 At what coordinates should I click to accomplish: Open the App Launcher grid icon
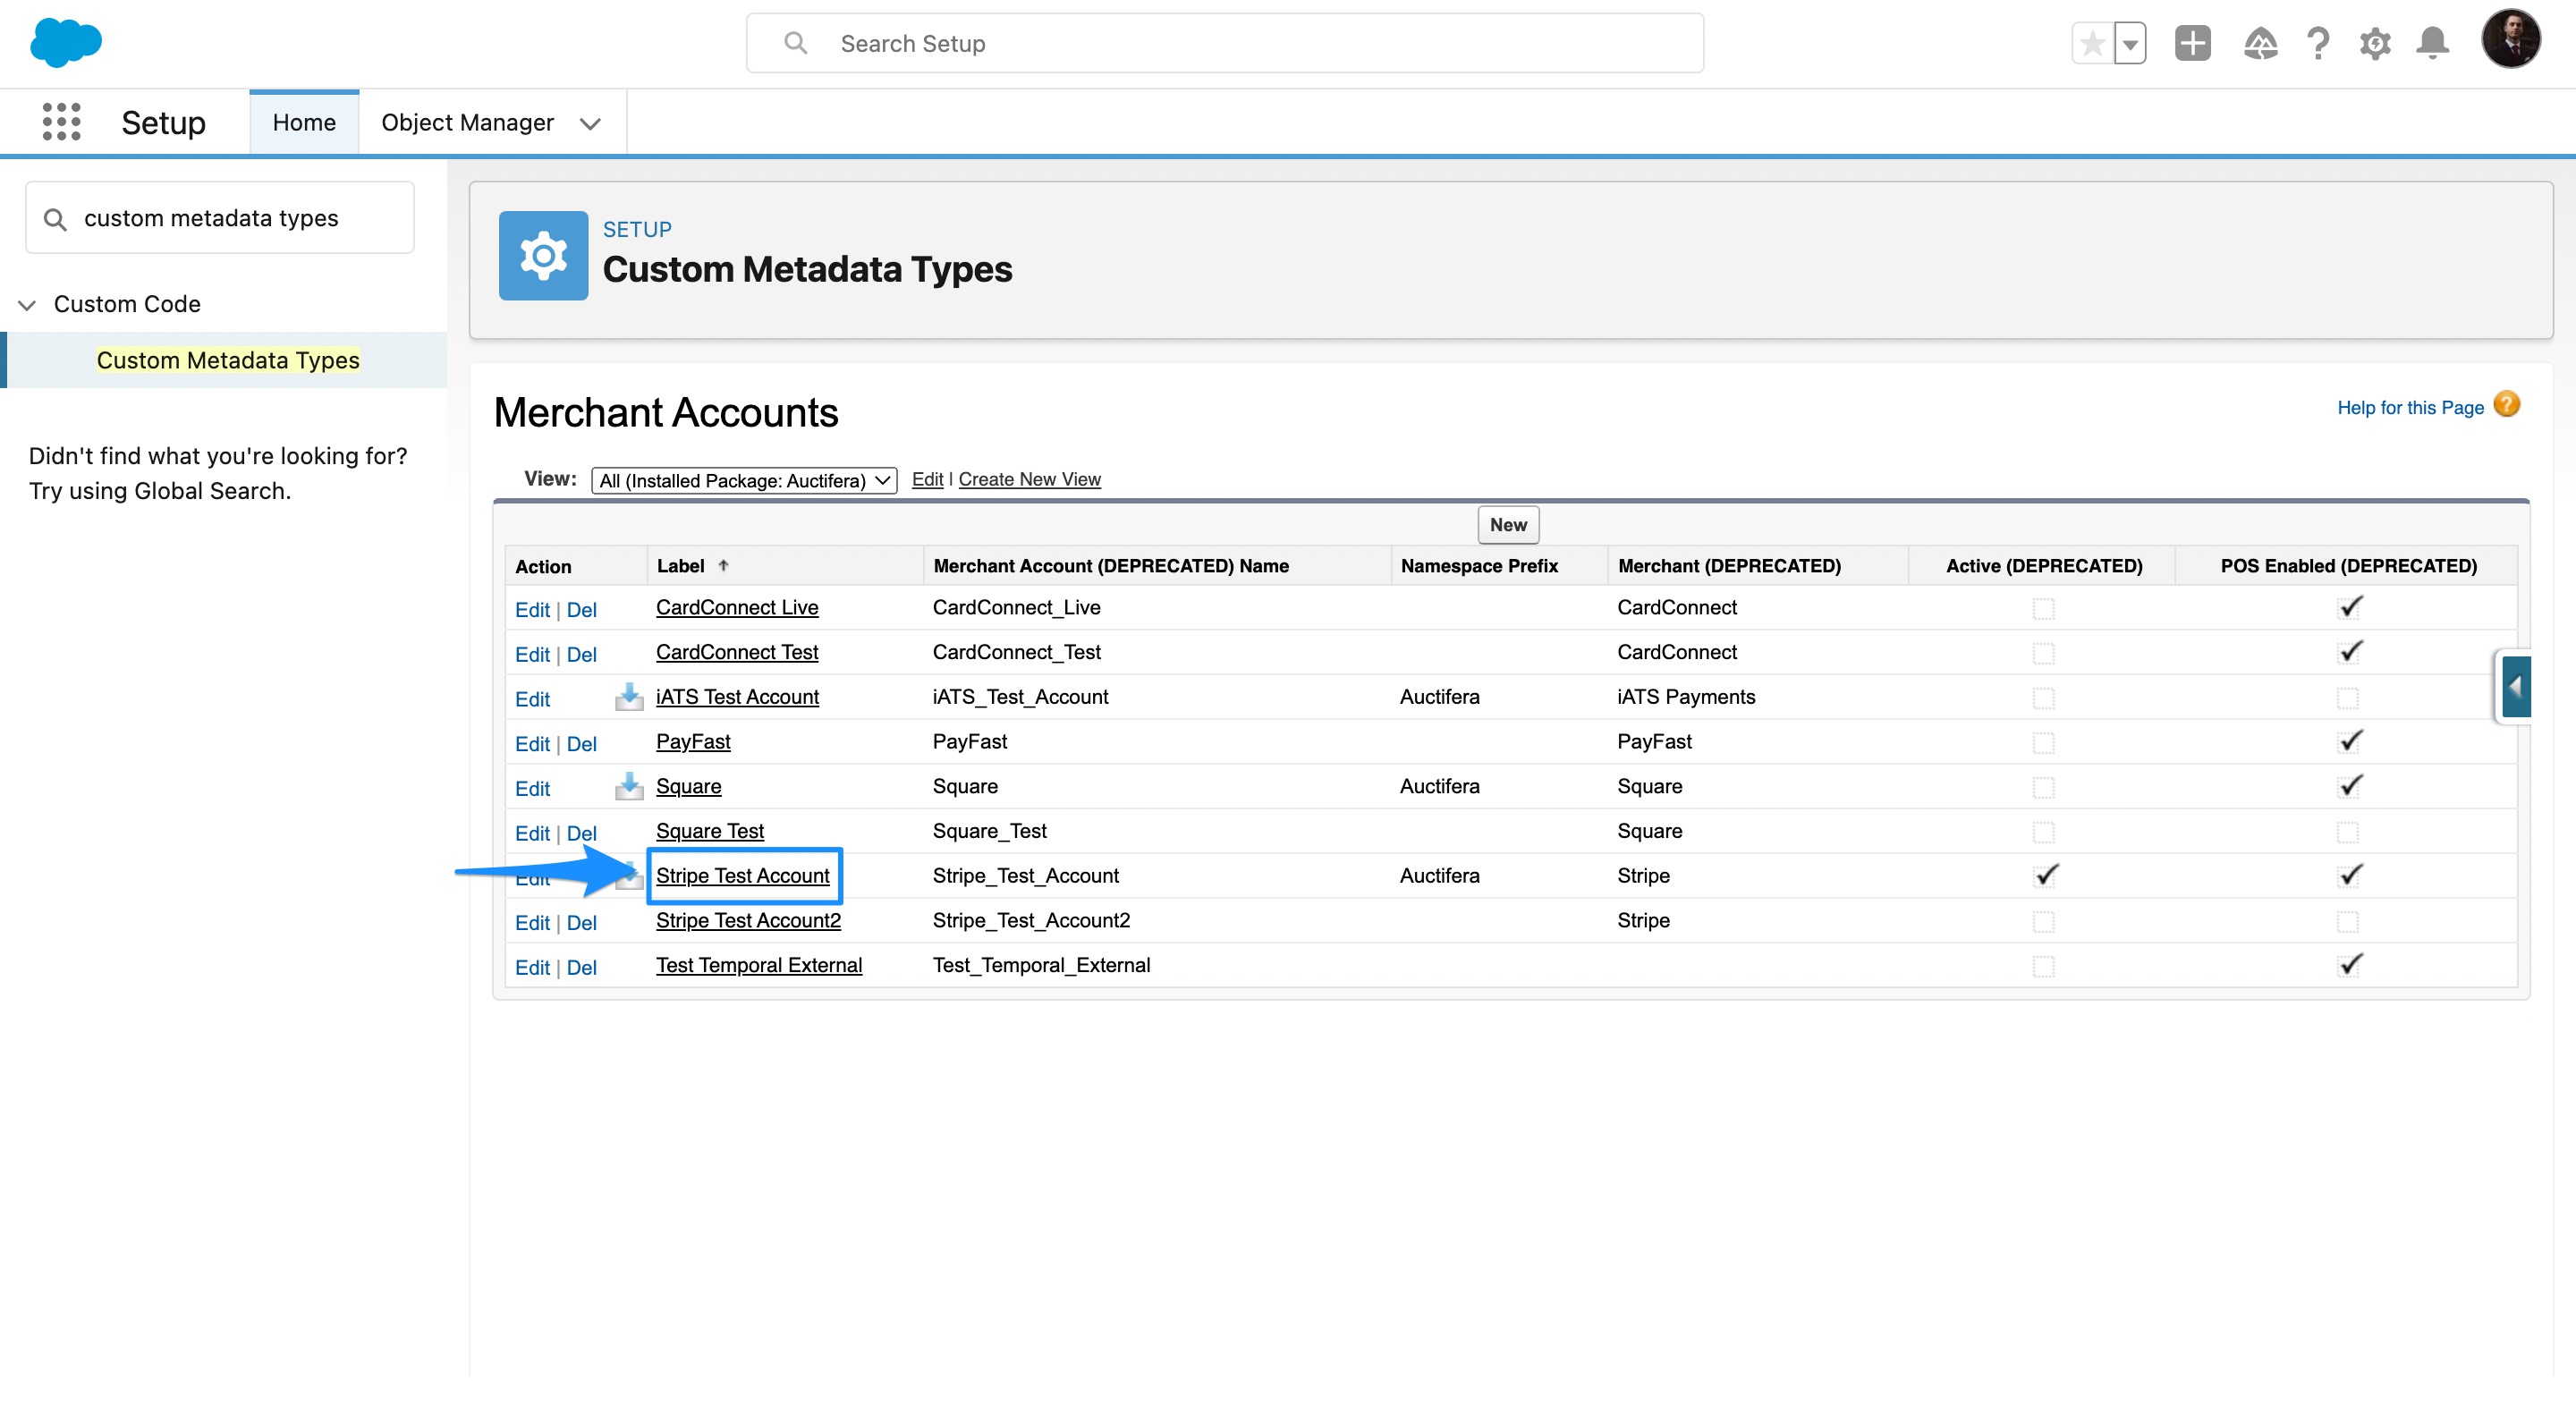pos(61,122)
